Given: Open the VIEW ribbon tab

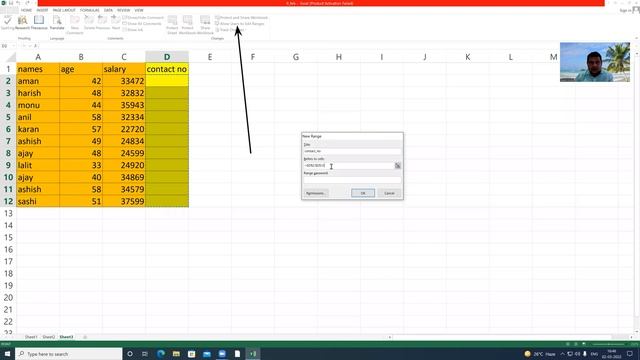Looking at the screenshot, I should [x=139, y=10].
